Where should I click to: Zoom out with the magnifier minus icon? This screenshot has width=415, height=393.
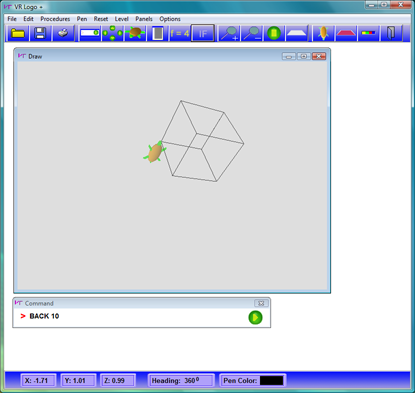click(x=252, y=33)
